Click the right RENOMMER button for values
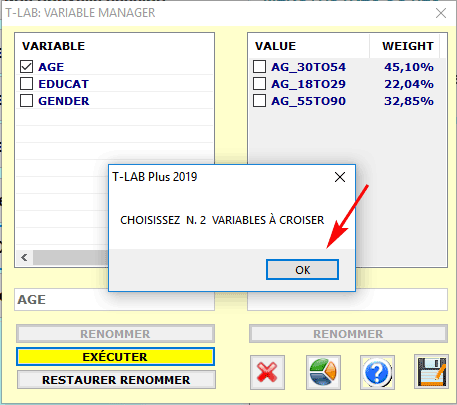 (x=348, y=334)
